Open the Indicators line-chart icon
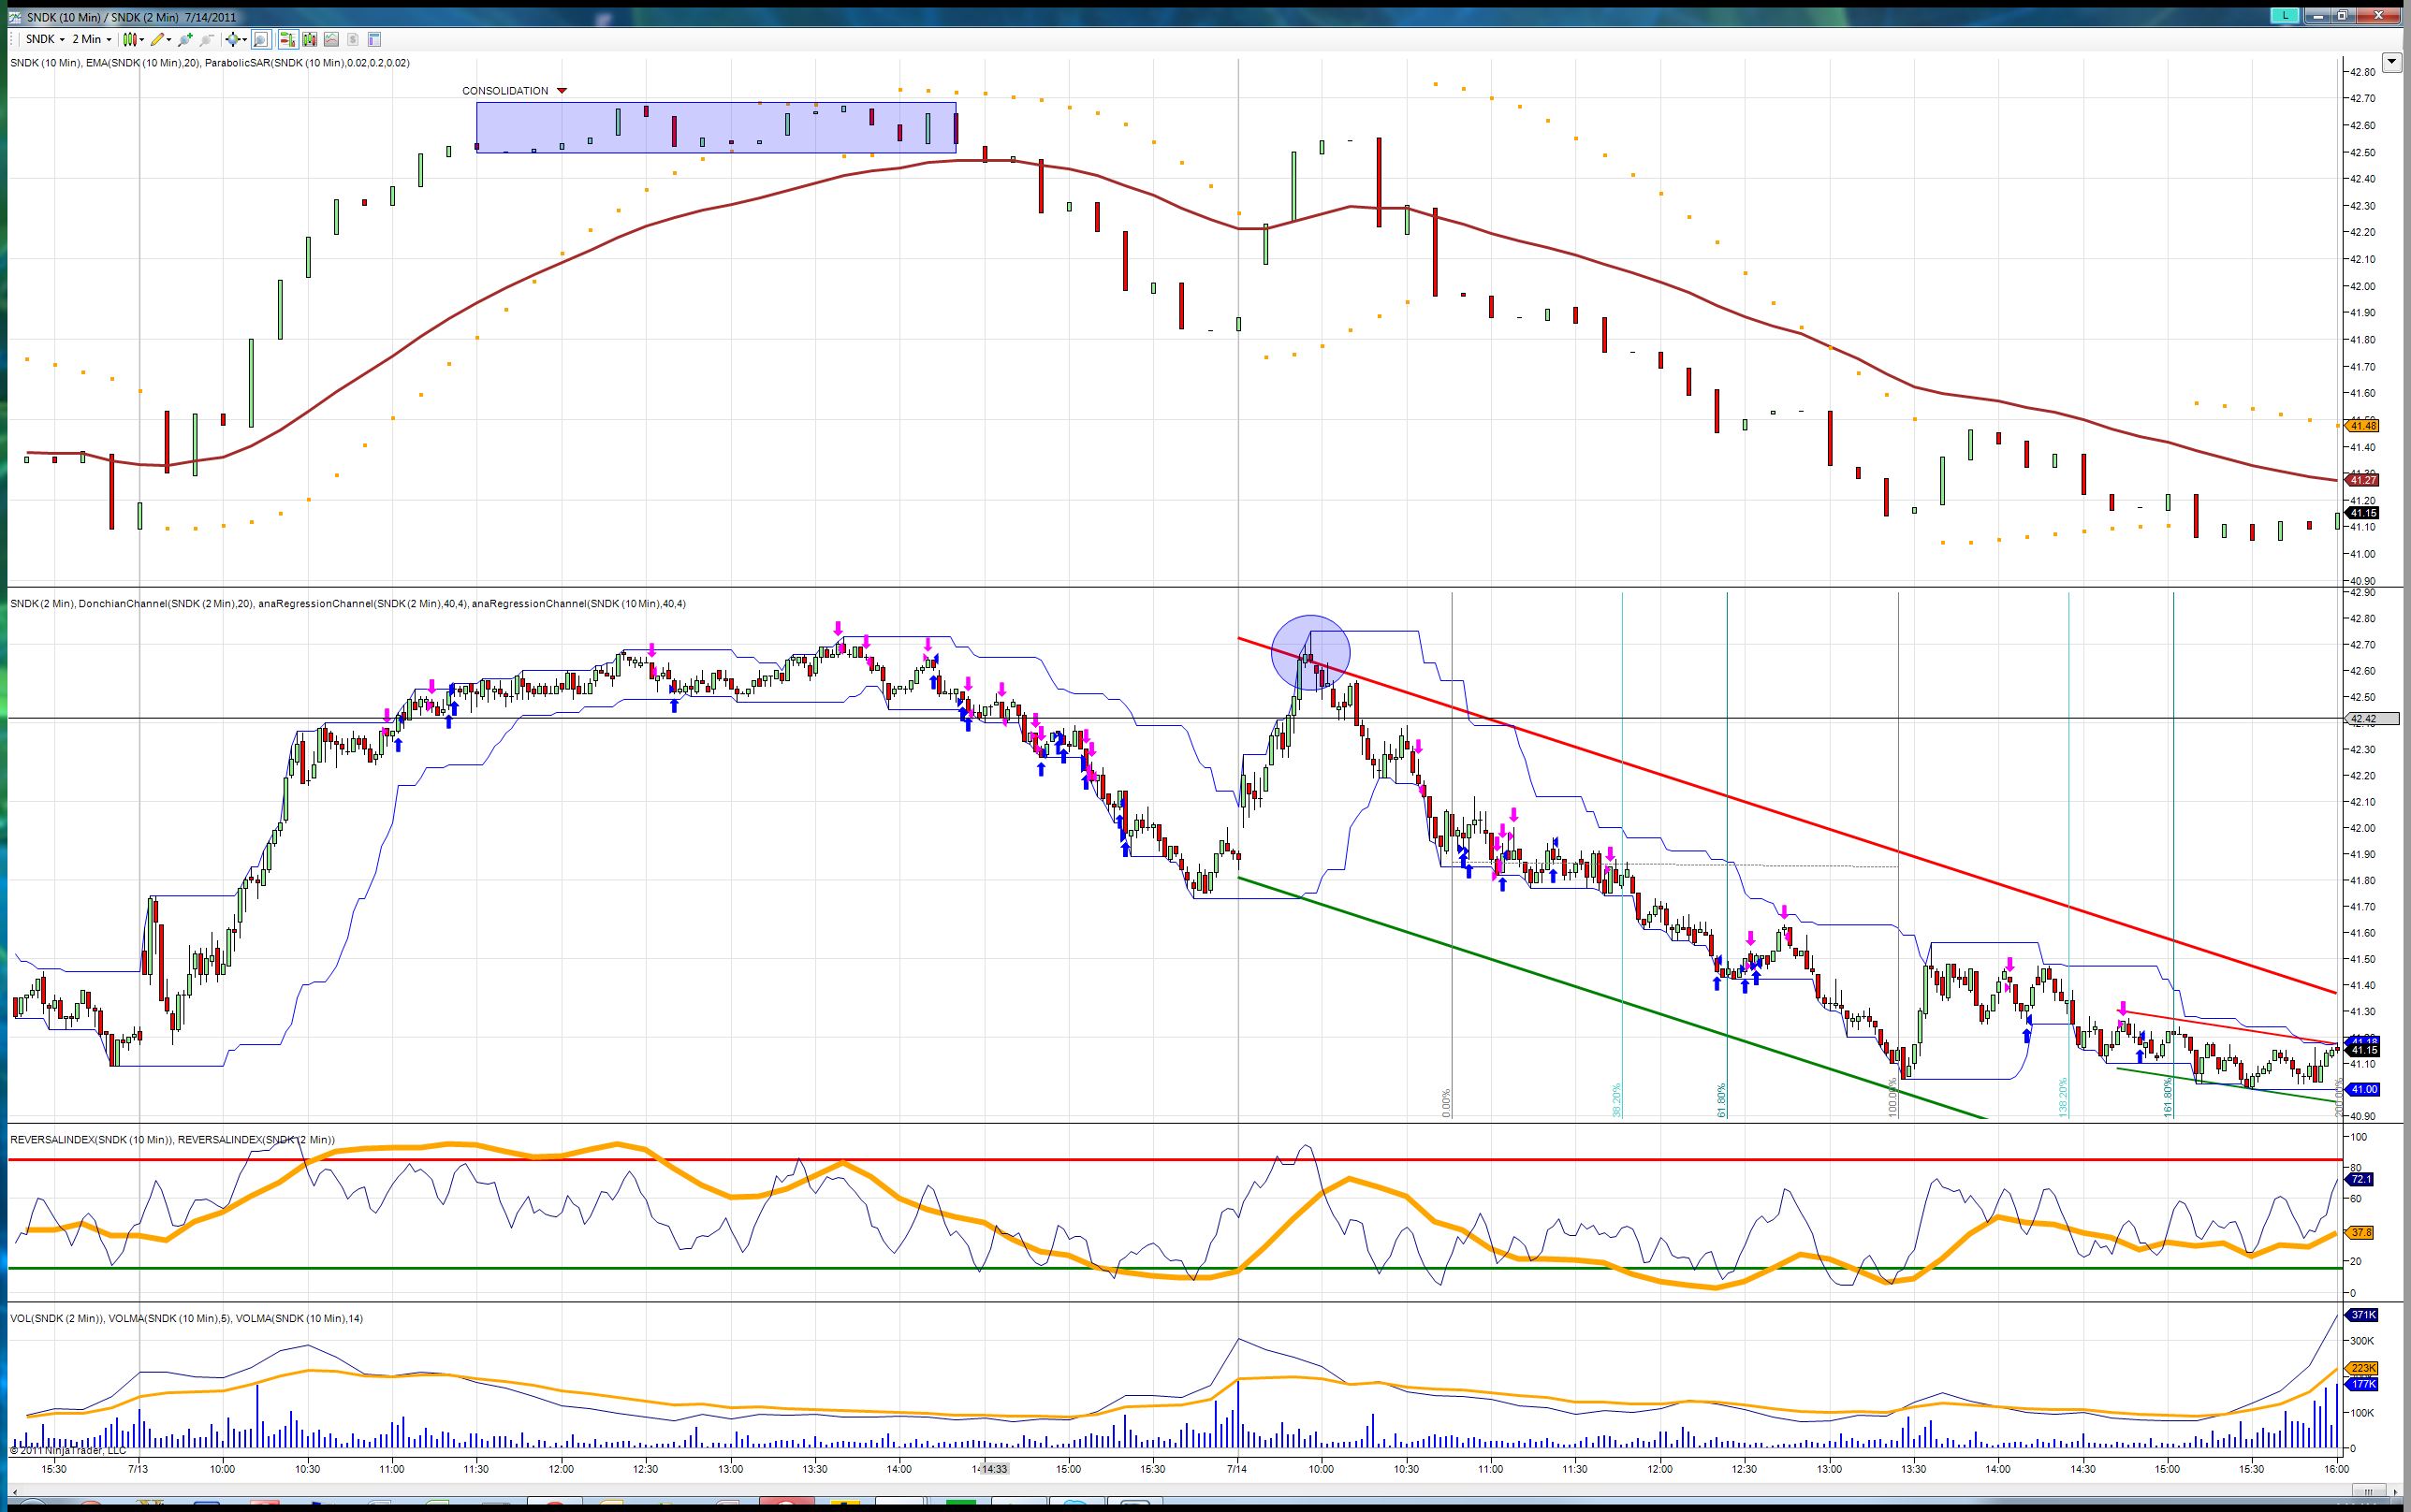 click(x=331, y=40)
